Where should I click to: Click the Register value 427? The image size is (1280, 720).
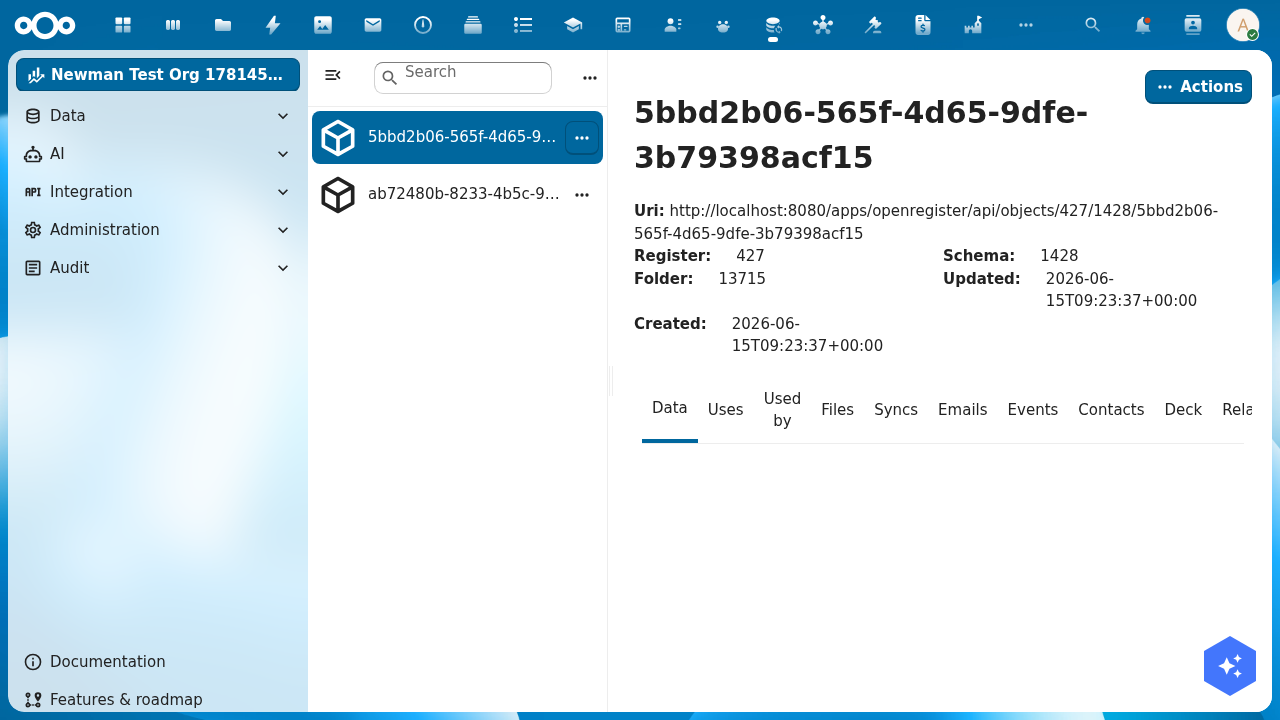(x=750, y=256)
